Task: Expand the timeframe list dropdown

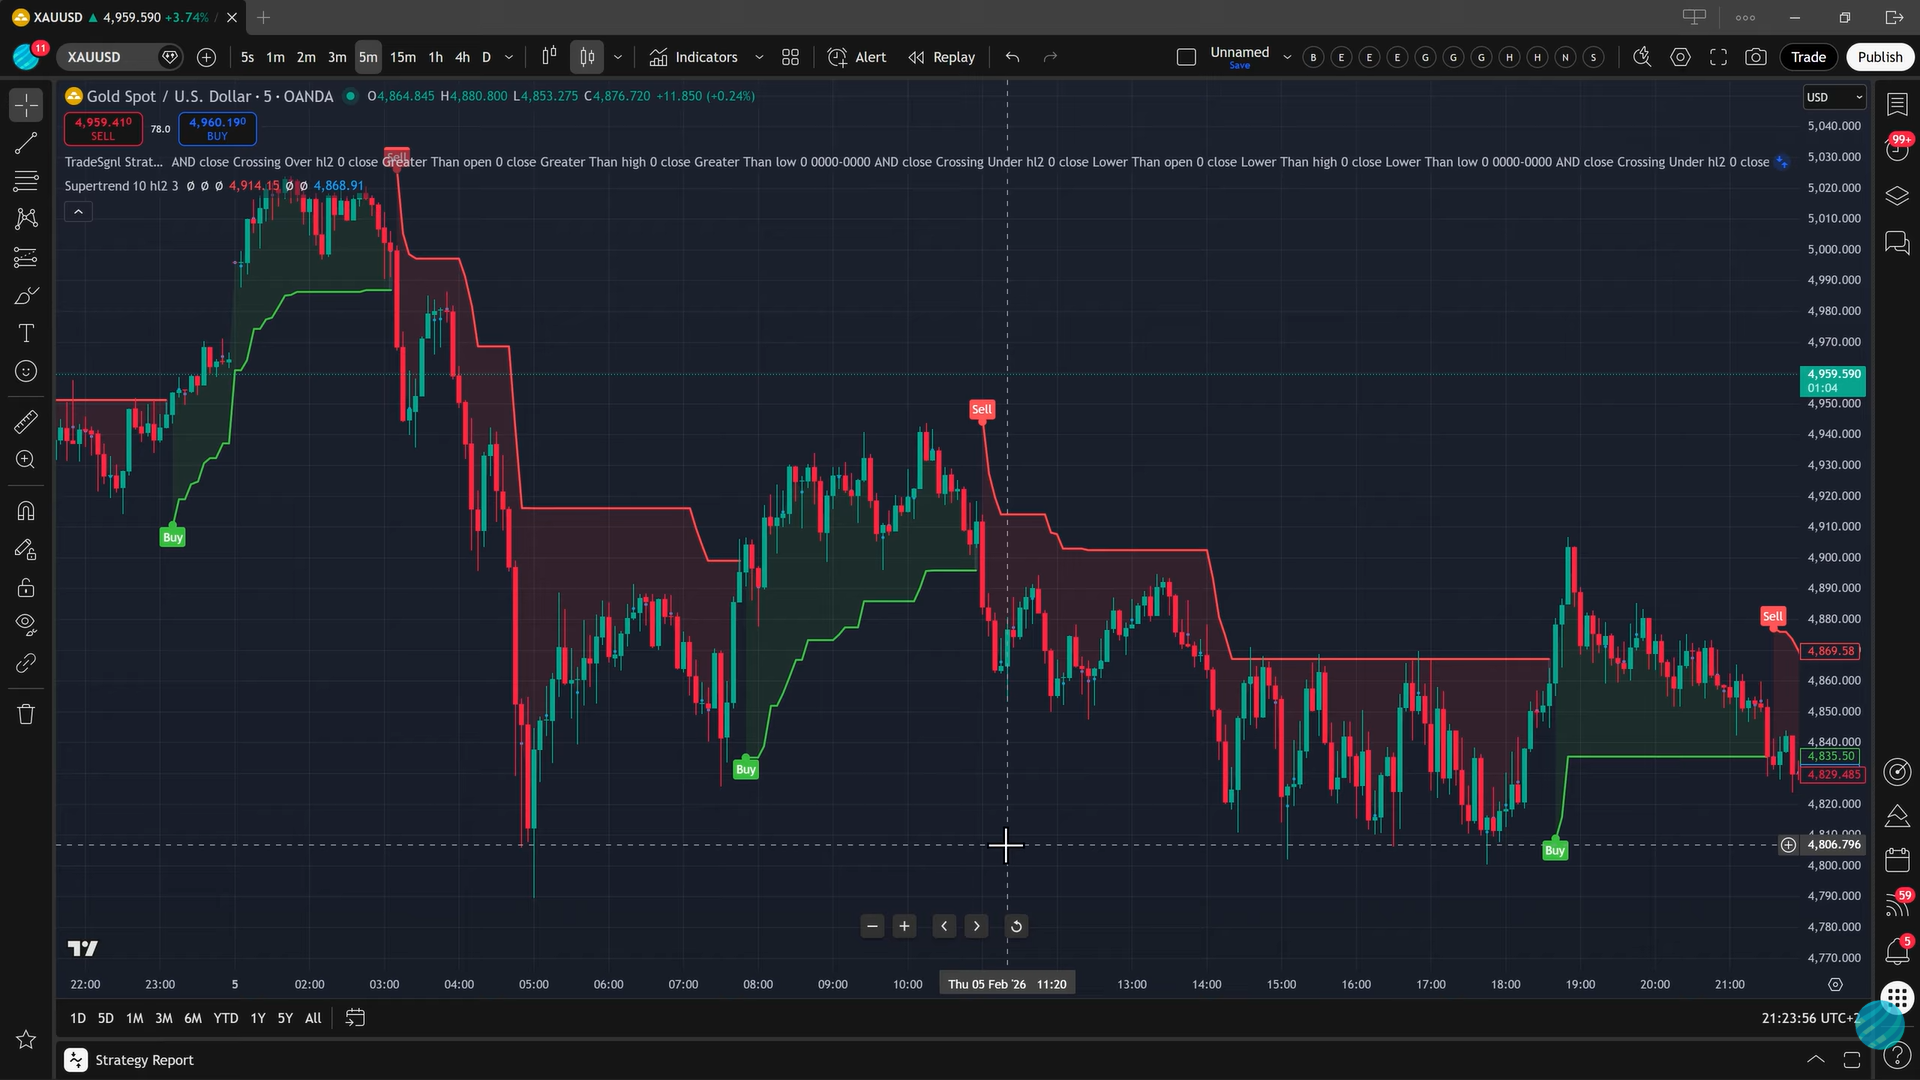Action: coord(508,57)
